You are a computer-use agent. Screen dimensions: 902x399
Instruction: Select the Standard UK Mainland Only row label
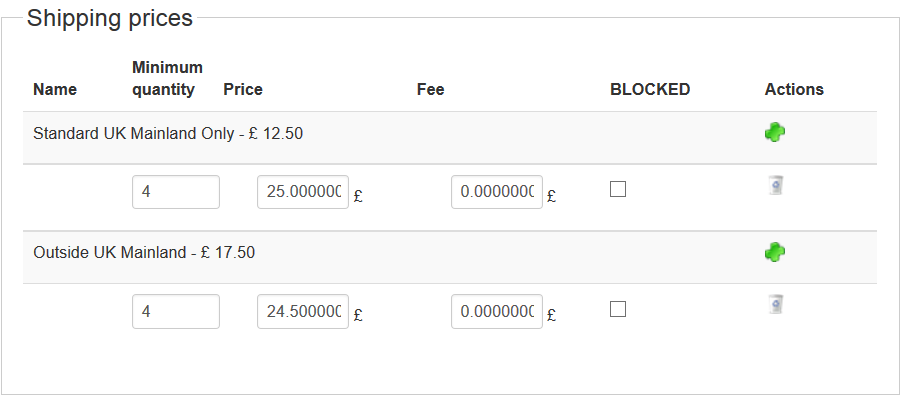pyautogui.click(x=168, y=134)
